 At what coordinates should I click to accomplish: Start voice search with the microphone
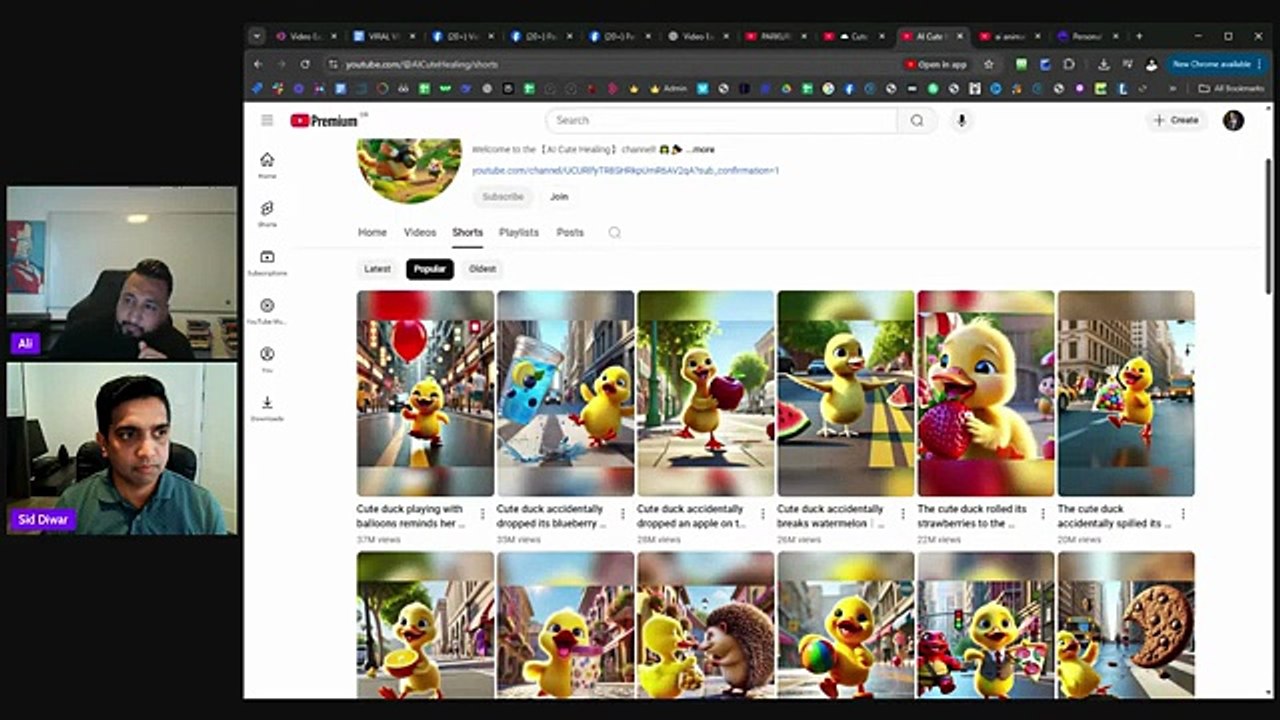pos(961,120)
